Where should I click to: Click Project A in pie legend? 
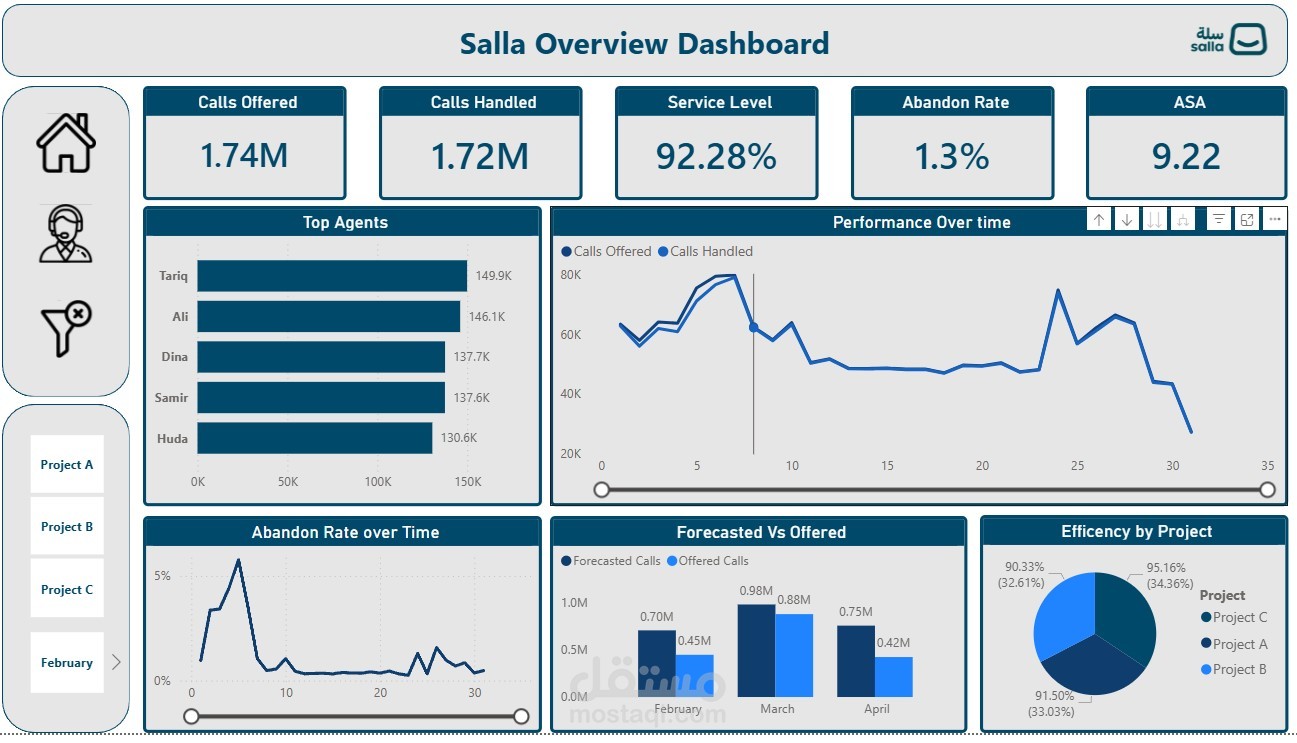coord(1233,644)
